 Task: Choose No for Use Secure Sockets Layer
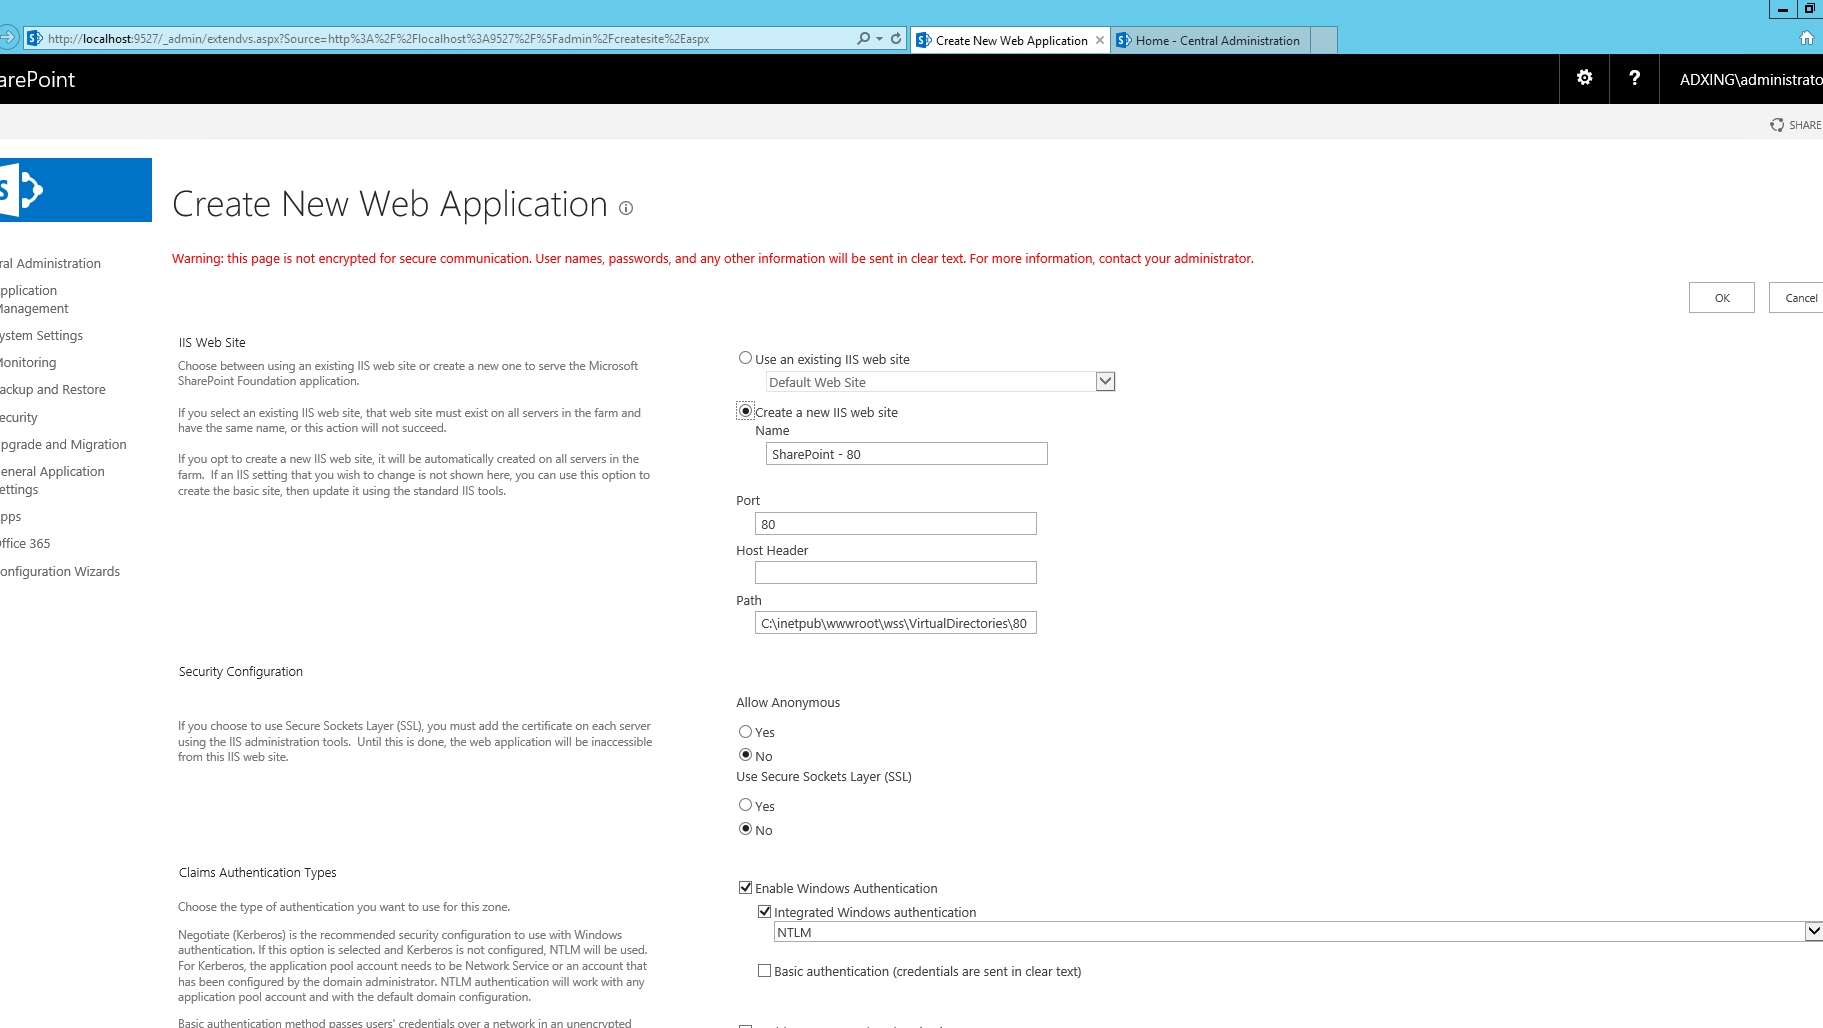click(745, 829)
